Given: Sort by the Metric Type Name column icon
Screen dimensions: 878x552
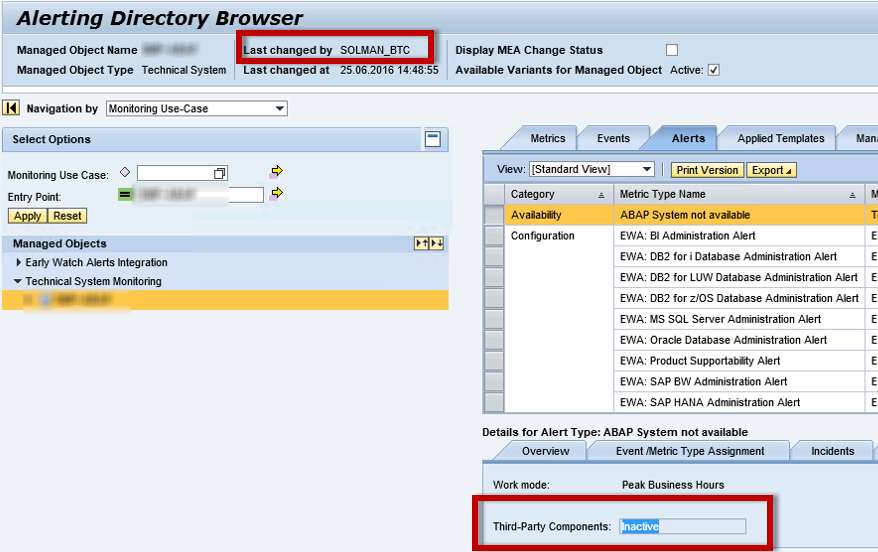Looking at the screenshot, I should (x=852, y=195).
